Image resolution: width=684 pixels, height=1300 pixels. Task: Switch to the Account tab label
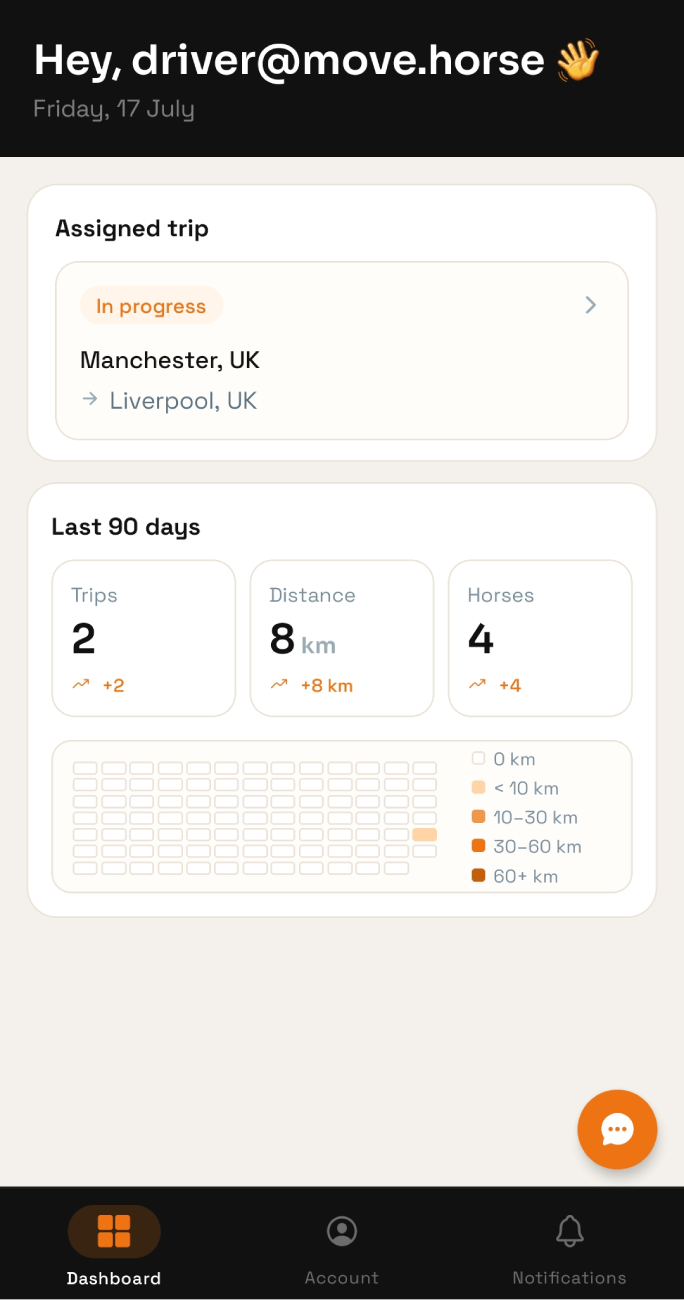(342, 1278)
